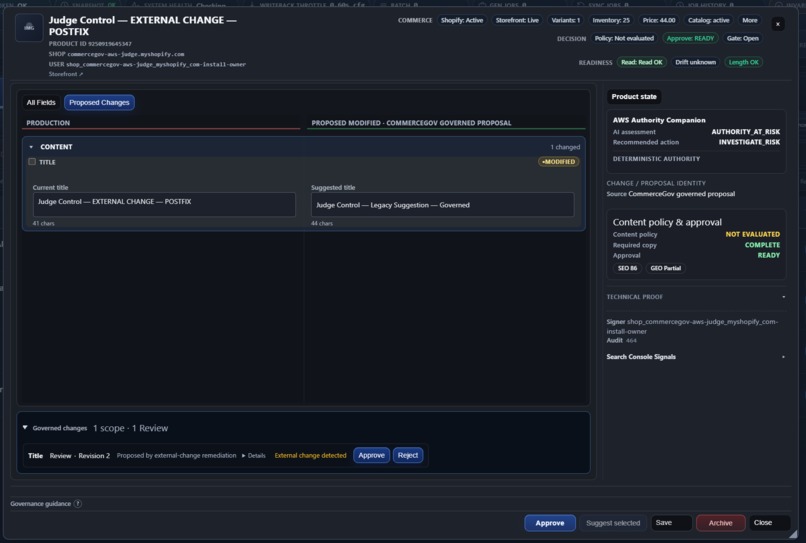
Task: Click the Close button in footer
Action: (769, 522)
